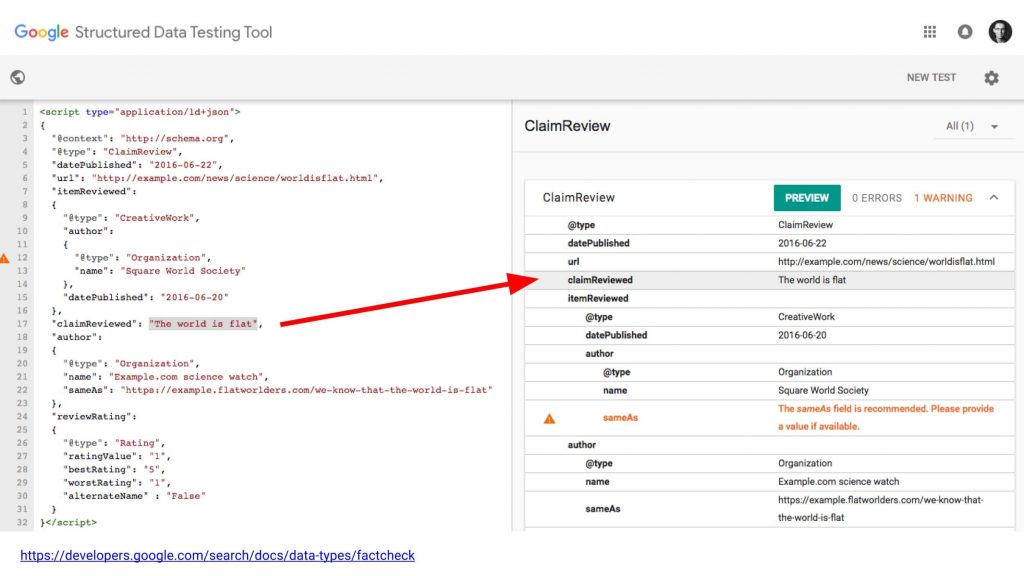Open the notifications bell icon

pyautogui.click(x=965, y=32)
